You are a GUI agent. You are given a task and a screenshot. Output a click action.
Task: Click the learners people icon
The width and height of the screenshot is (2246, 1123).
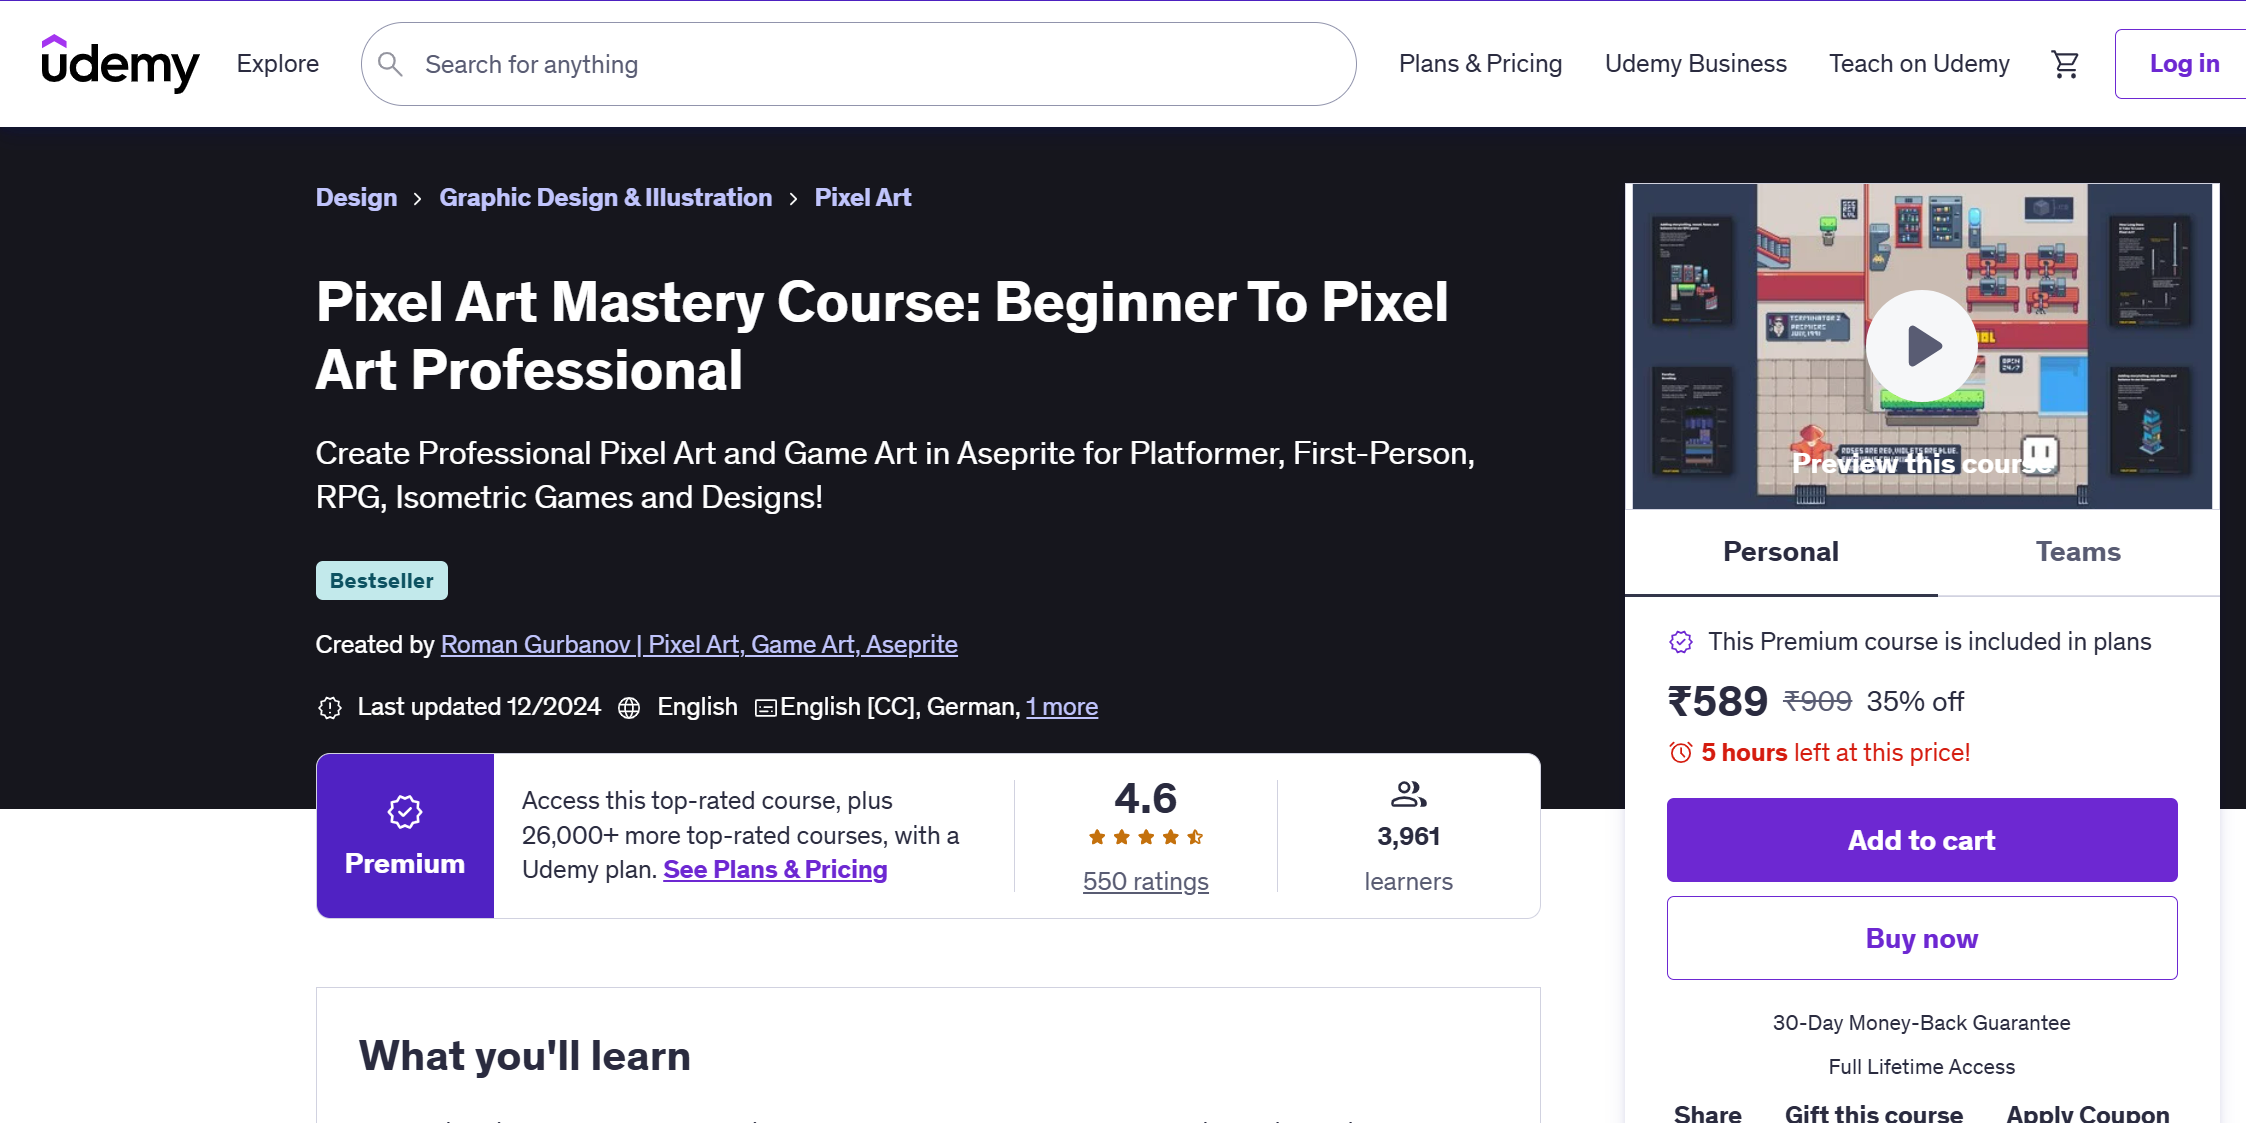click(x=1408, y=795)
